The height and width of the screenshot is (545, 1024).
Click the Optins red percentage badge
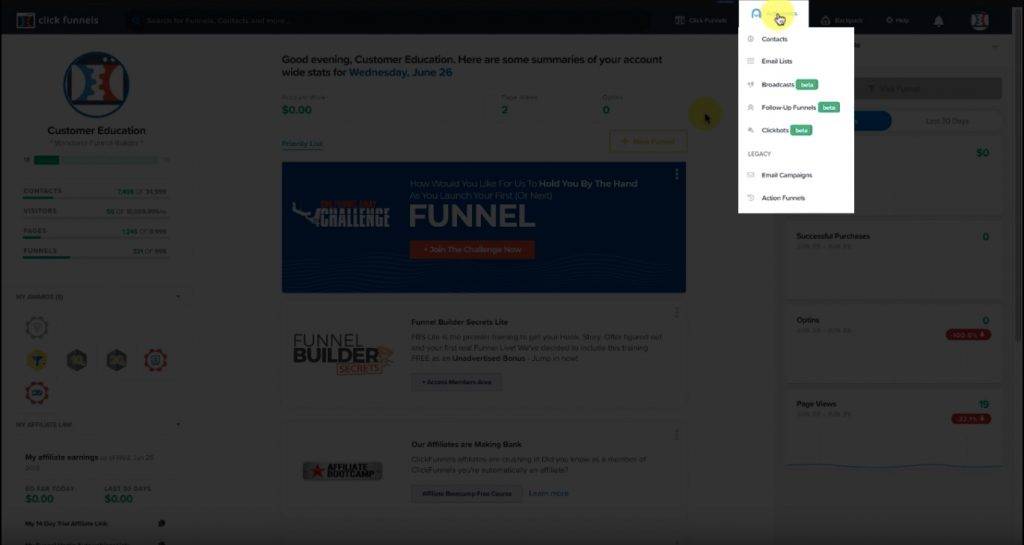(968, 335)
